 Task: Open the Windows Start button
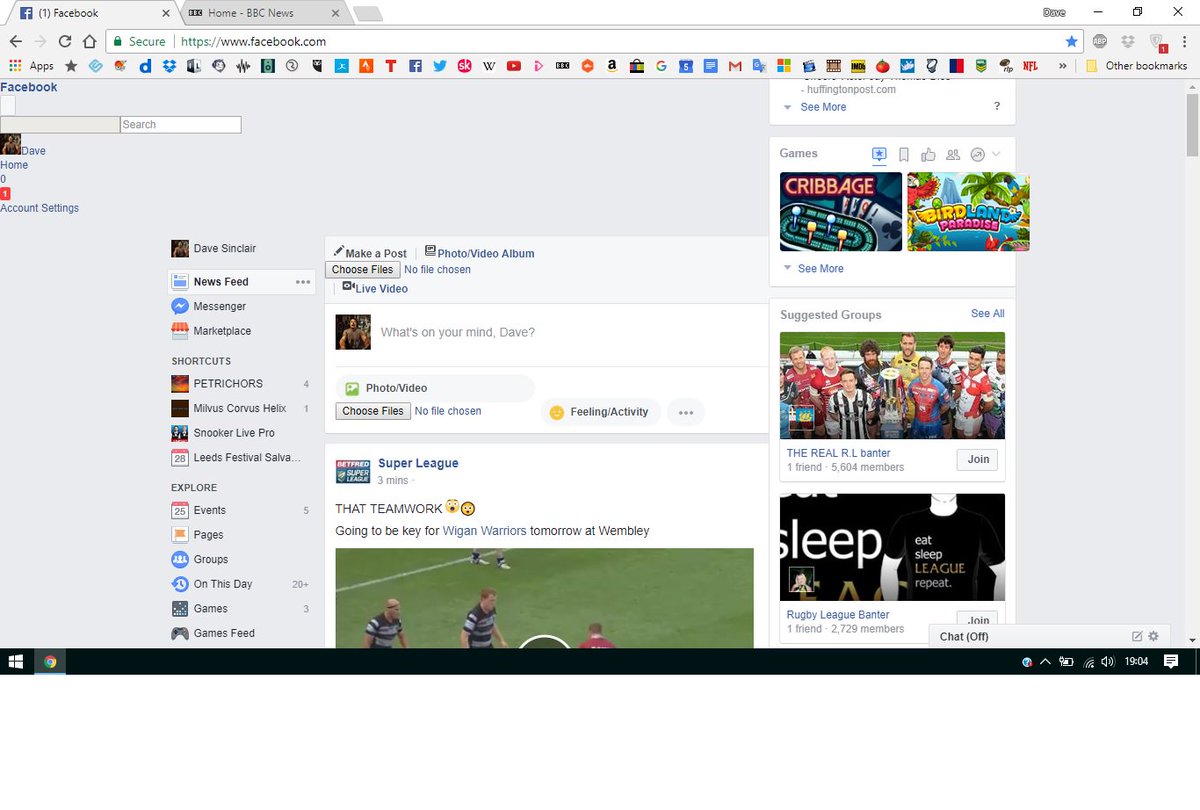click(16, 662)
